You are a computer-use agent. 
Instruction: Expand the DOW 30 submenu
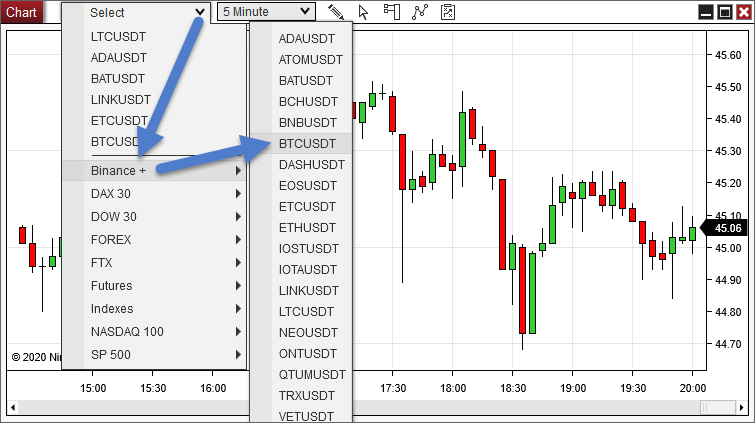[154, 217]
